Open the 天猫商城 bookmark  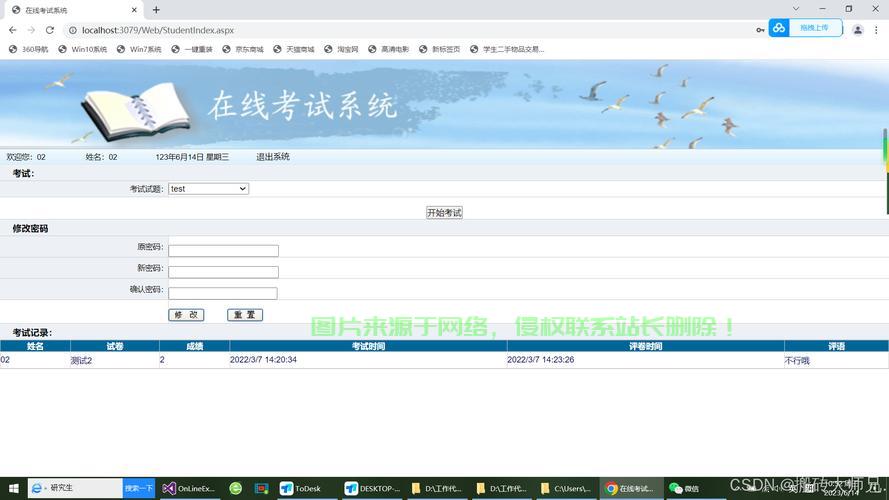(294, 49)
